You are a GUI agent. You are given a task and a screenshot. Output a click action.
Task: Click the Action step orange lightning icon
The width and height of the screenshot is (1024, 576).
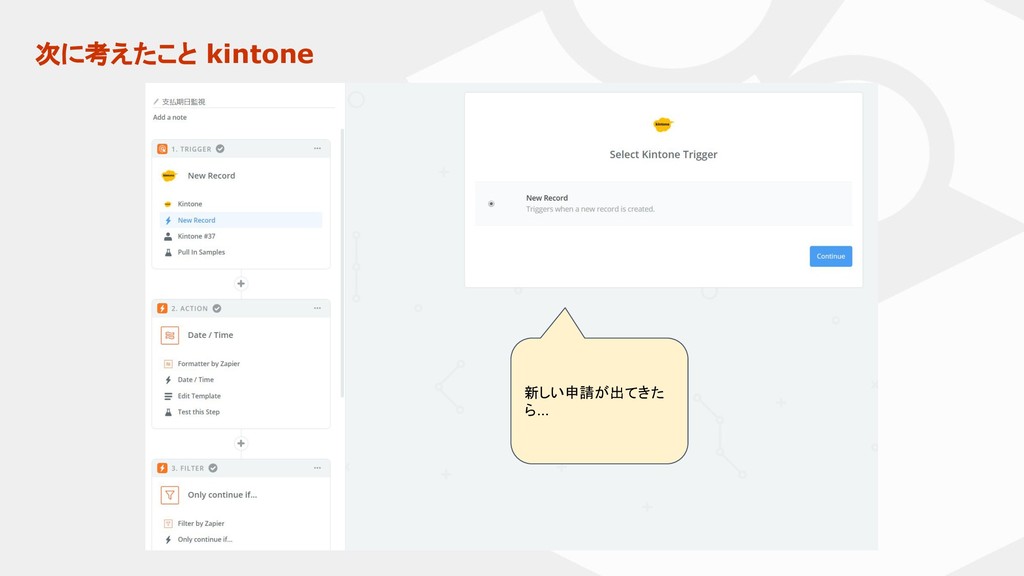tap(162, 308)
